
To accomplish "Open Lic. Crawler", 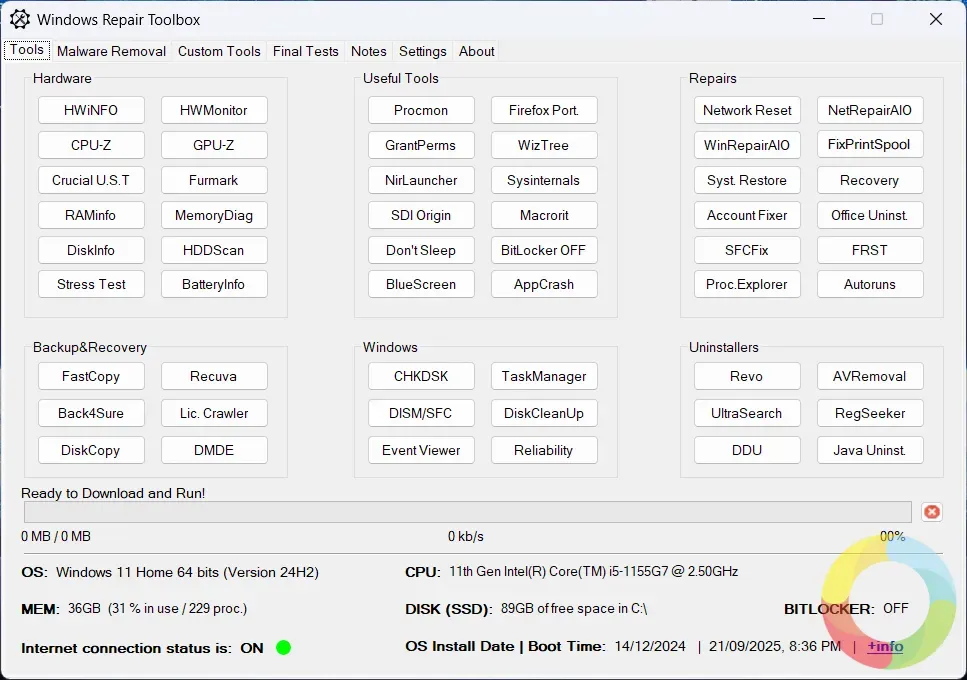I will (x=214, y=413).
